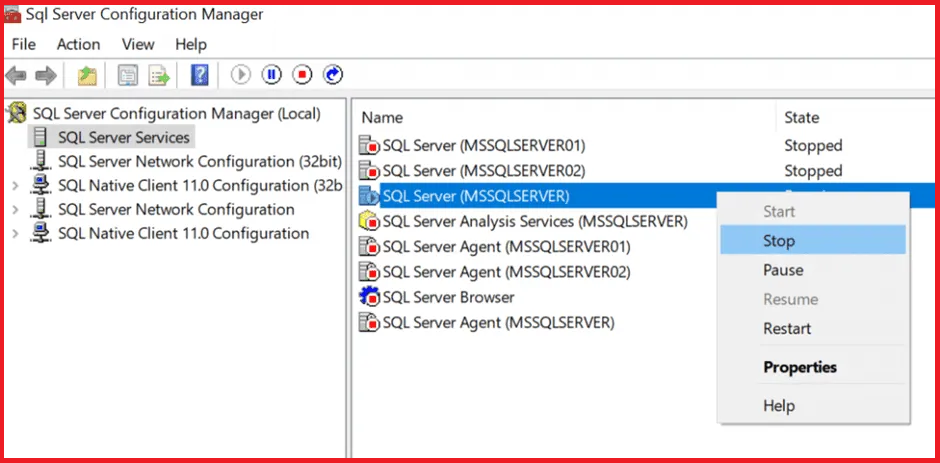Select the SQL Server (MSSQLSERVER02) row name
The height and width of the screenshot is (463, 940).
pyautogui.click(x=484, y=170)
